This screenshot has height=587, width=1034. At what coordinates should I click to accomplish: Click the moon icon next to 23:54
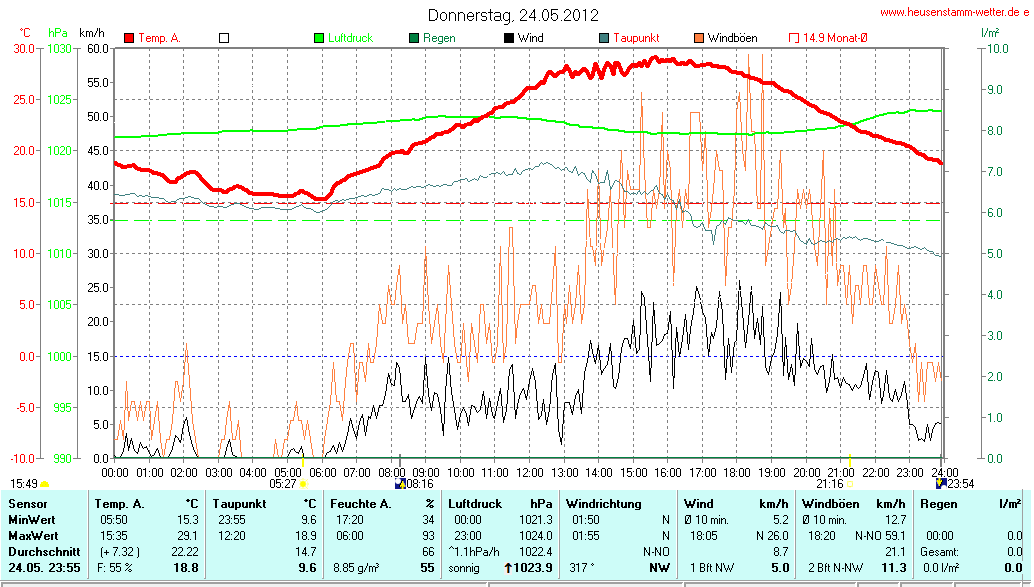click(x=939, y=483)
